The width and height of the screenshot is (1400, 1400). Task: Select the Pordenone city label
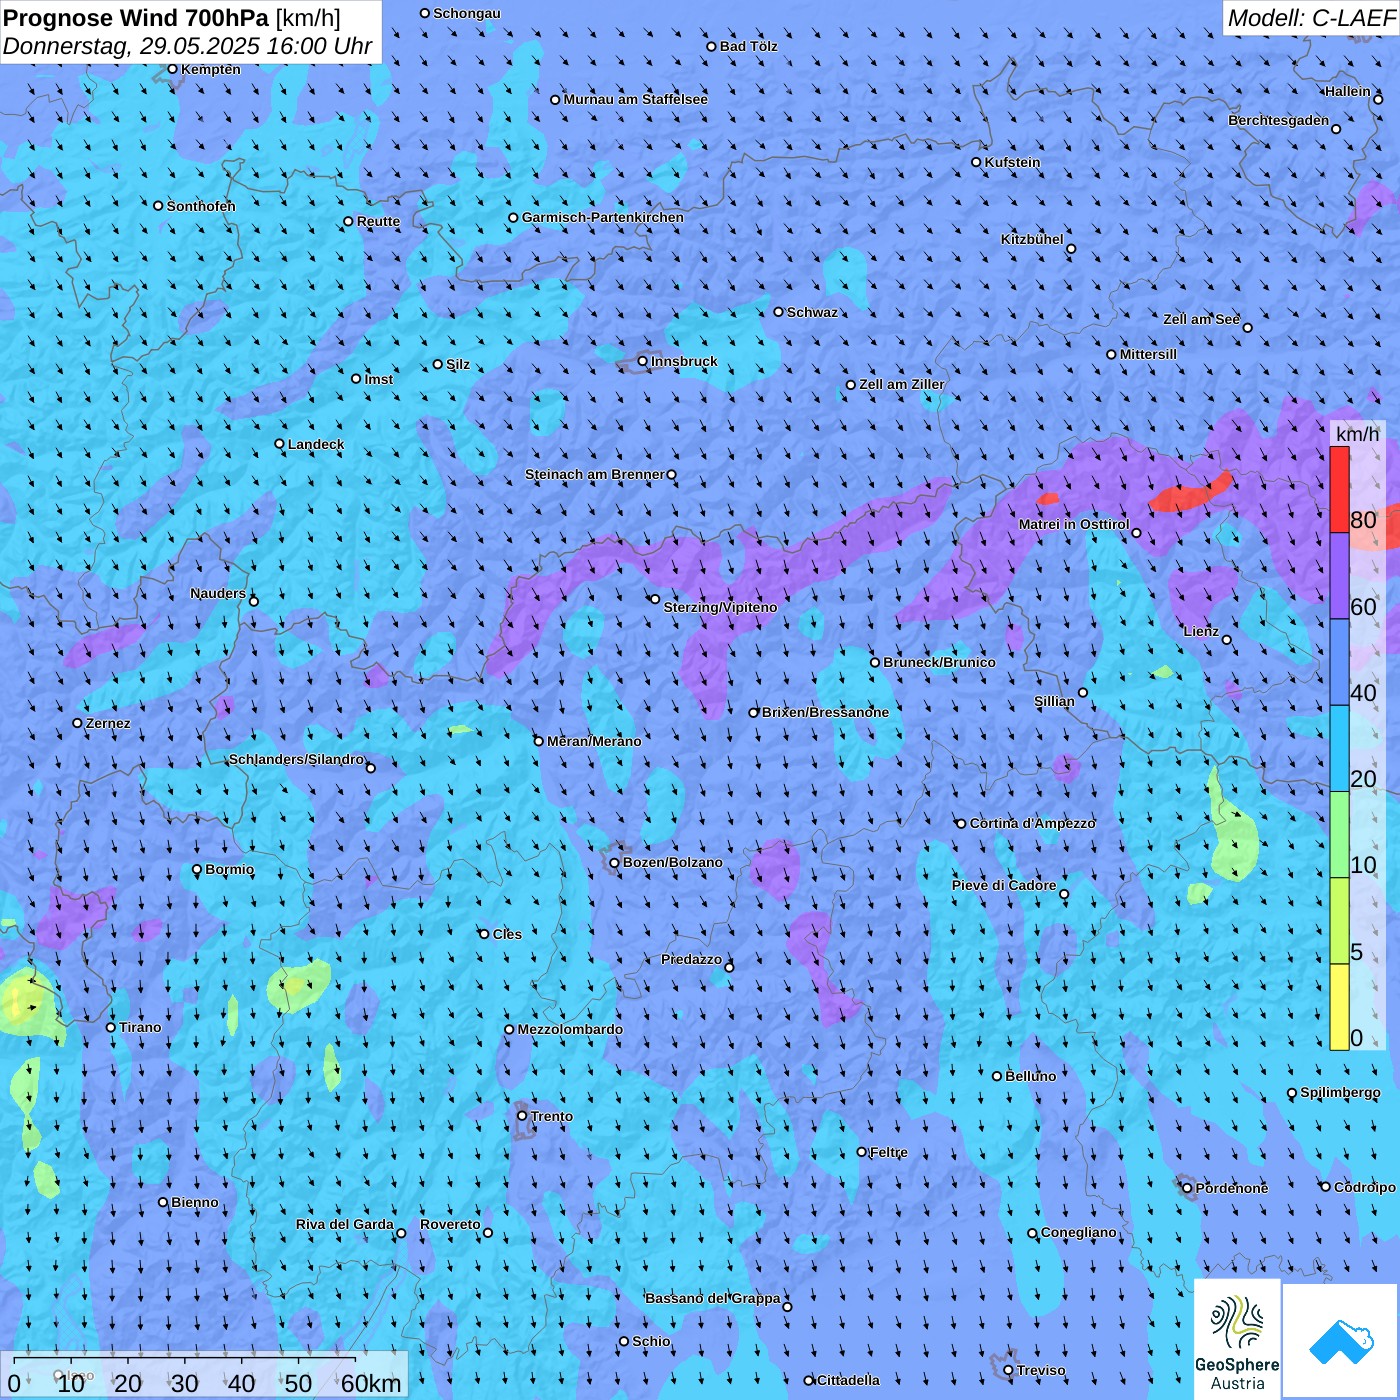pos(1232,1188)
